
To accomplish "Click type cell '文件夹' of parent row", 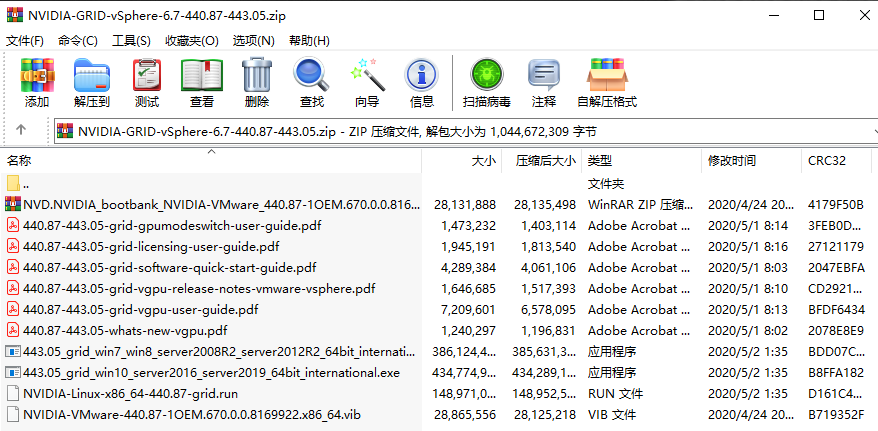I will pos(605,184).
